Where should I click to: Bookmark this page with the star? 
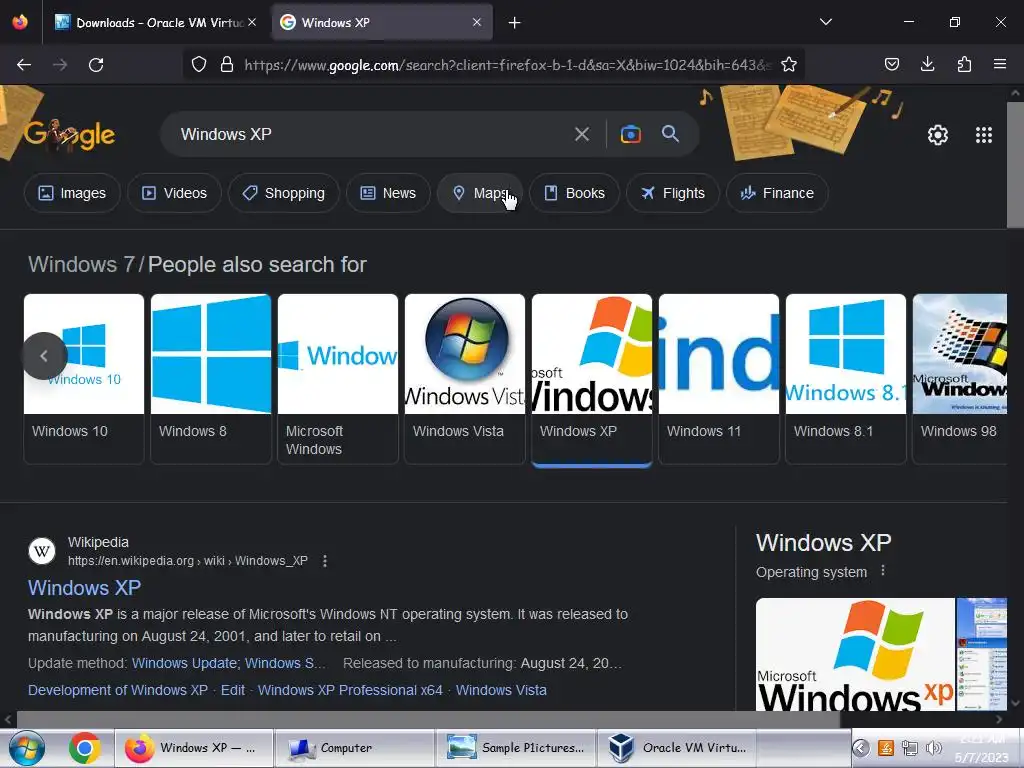(789, 65)
